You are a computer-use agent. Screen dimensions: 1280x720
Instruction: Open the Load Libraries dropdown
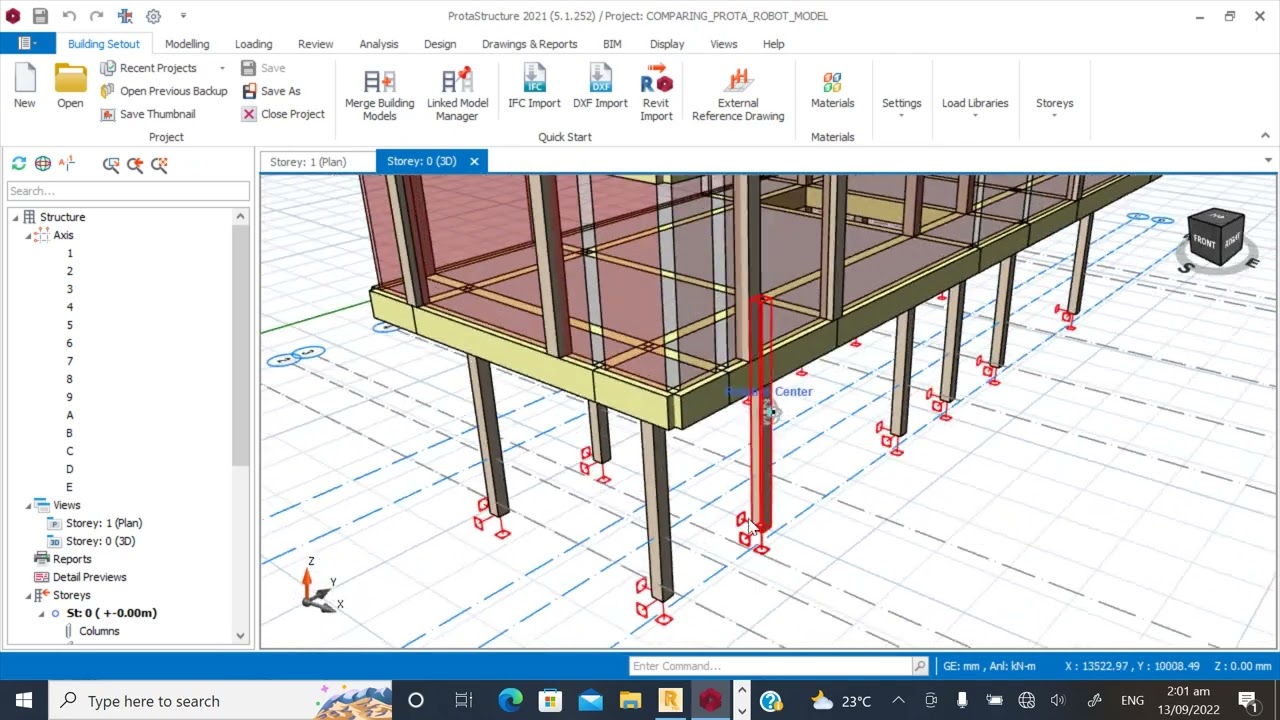tap(975, 108)
